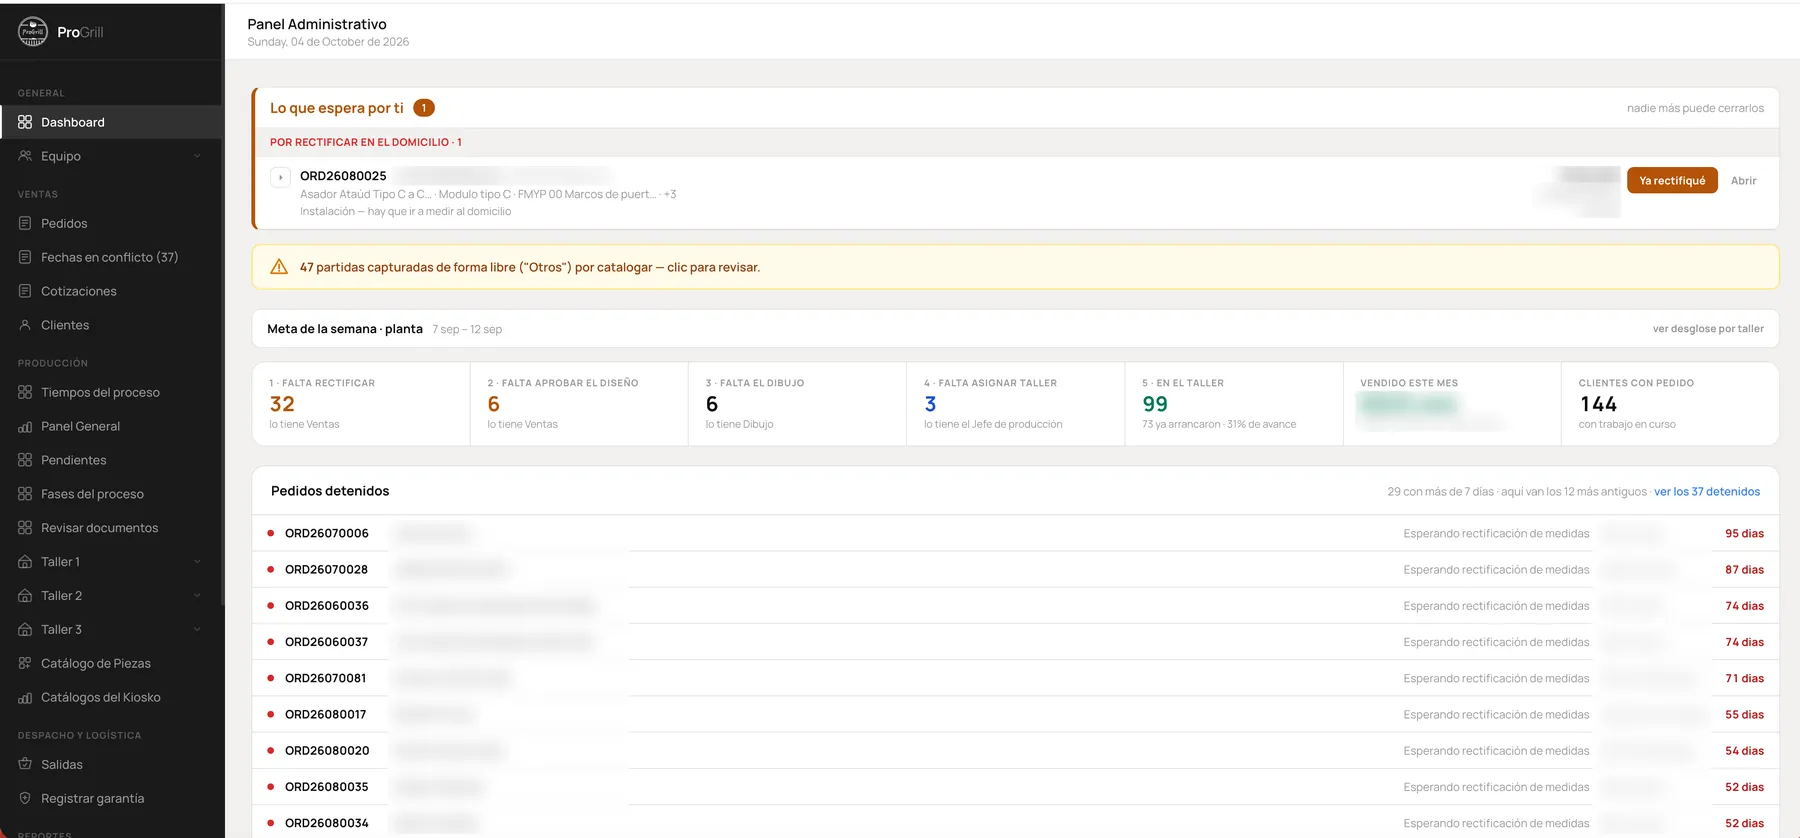
Task: Click Abrir for order ORD26080025
Action: tap(1743, 180)
